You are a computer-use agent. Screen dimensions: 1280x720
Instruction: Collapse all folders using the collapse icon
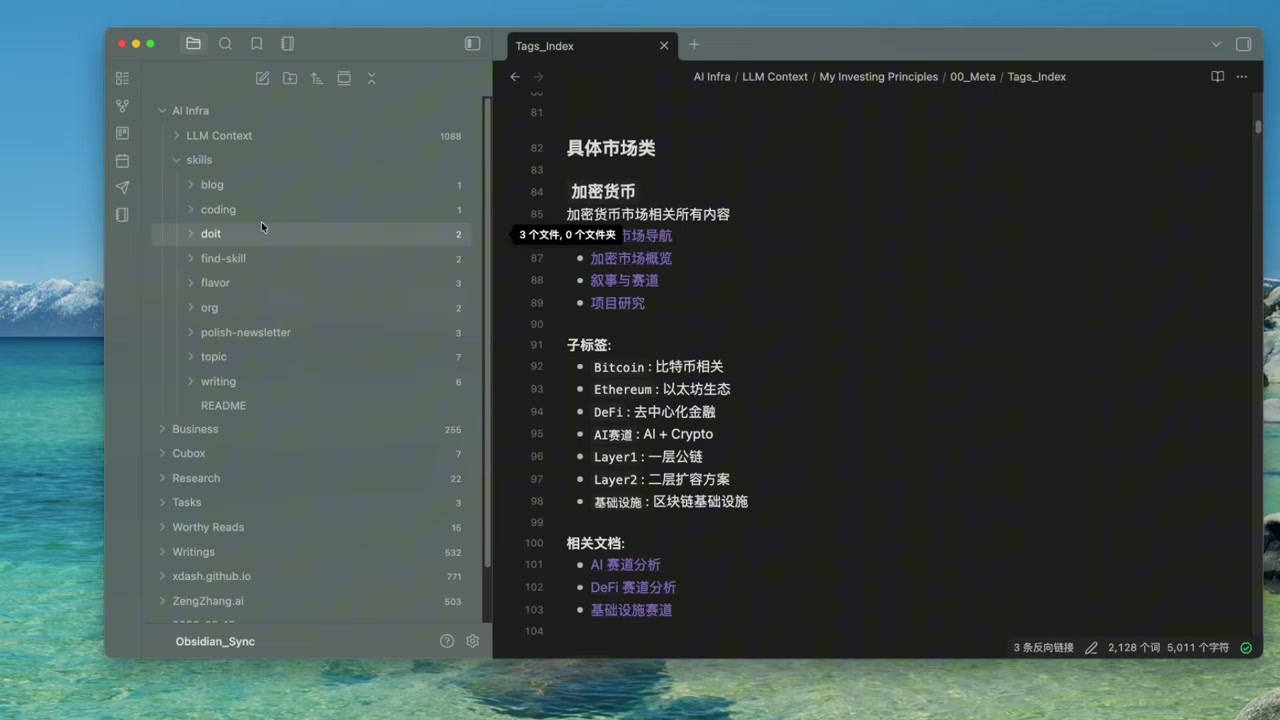tap(371, 78)
